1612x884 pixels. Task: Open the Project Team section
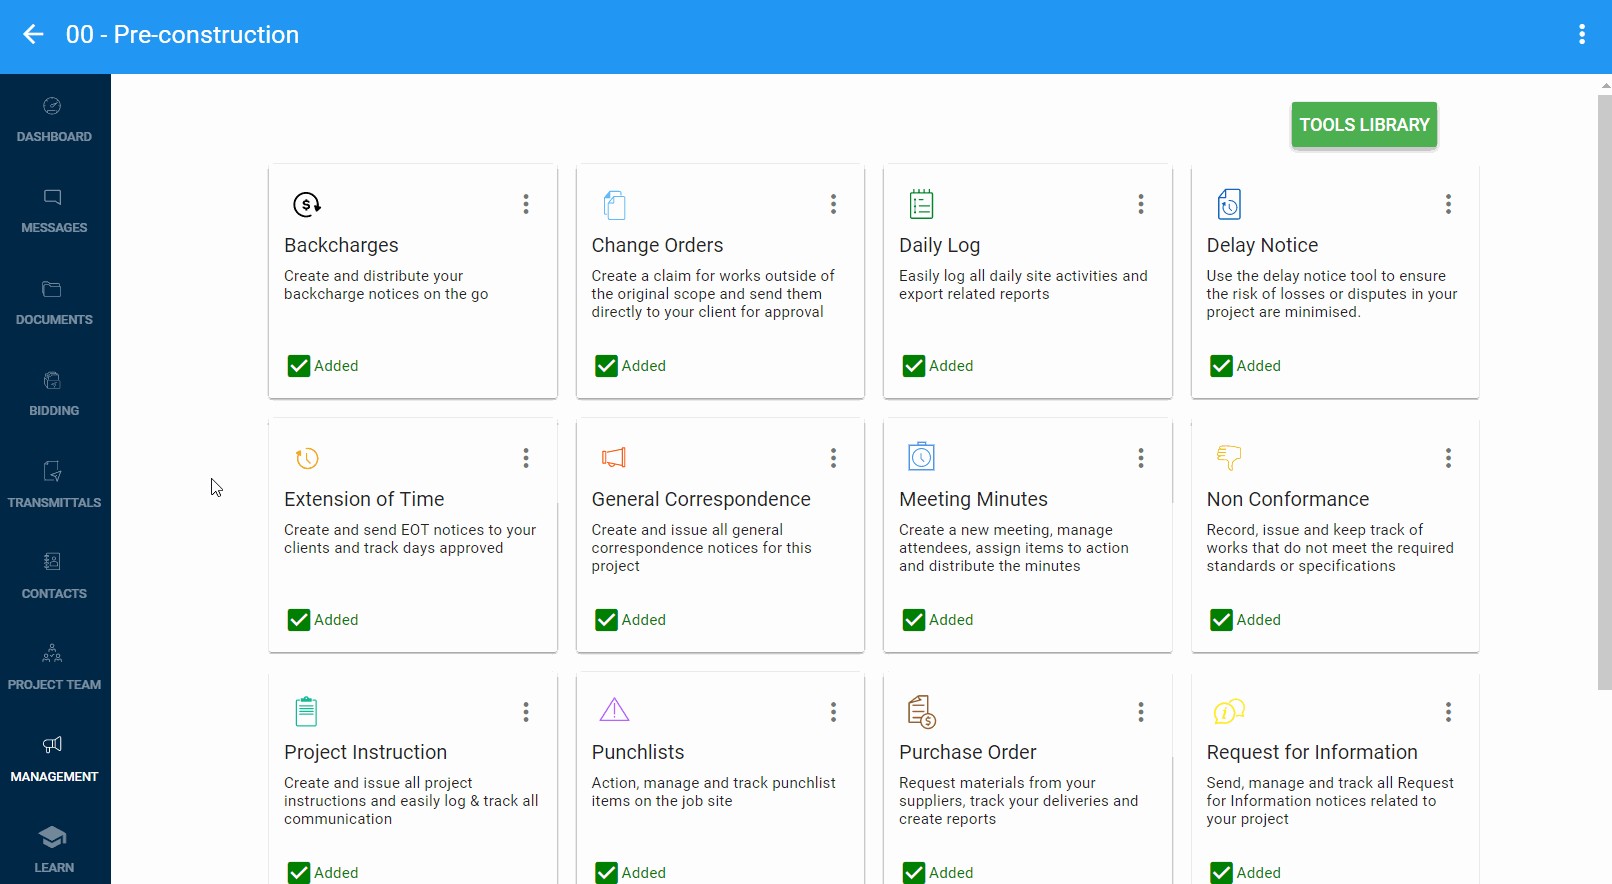coord(54,668)
